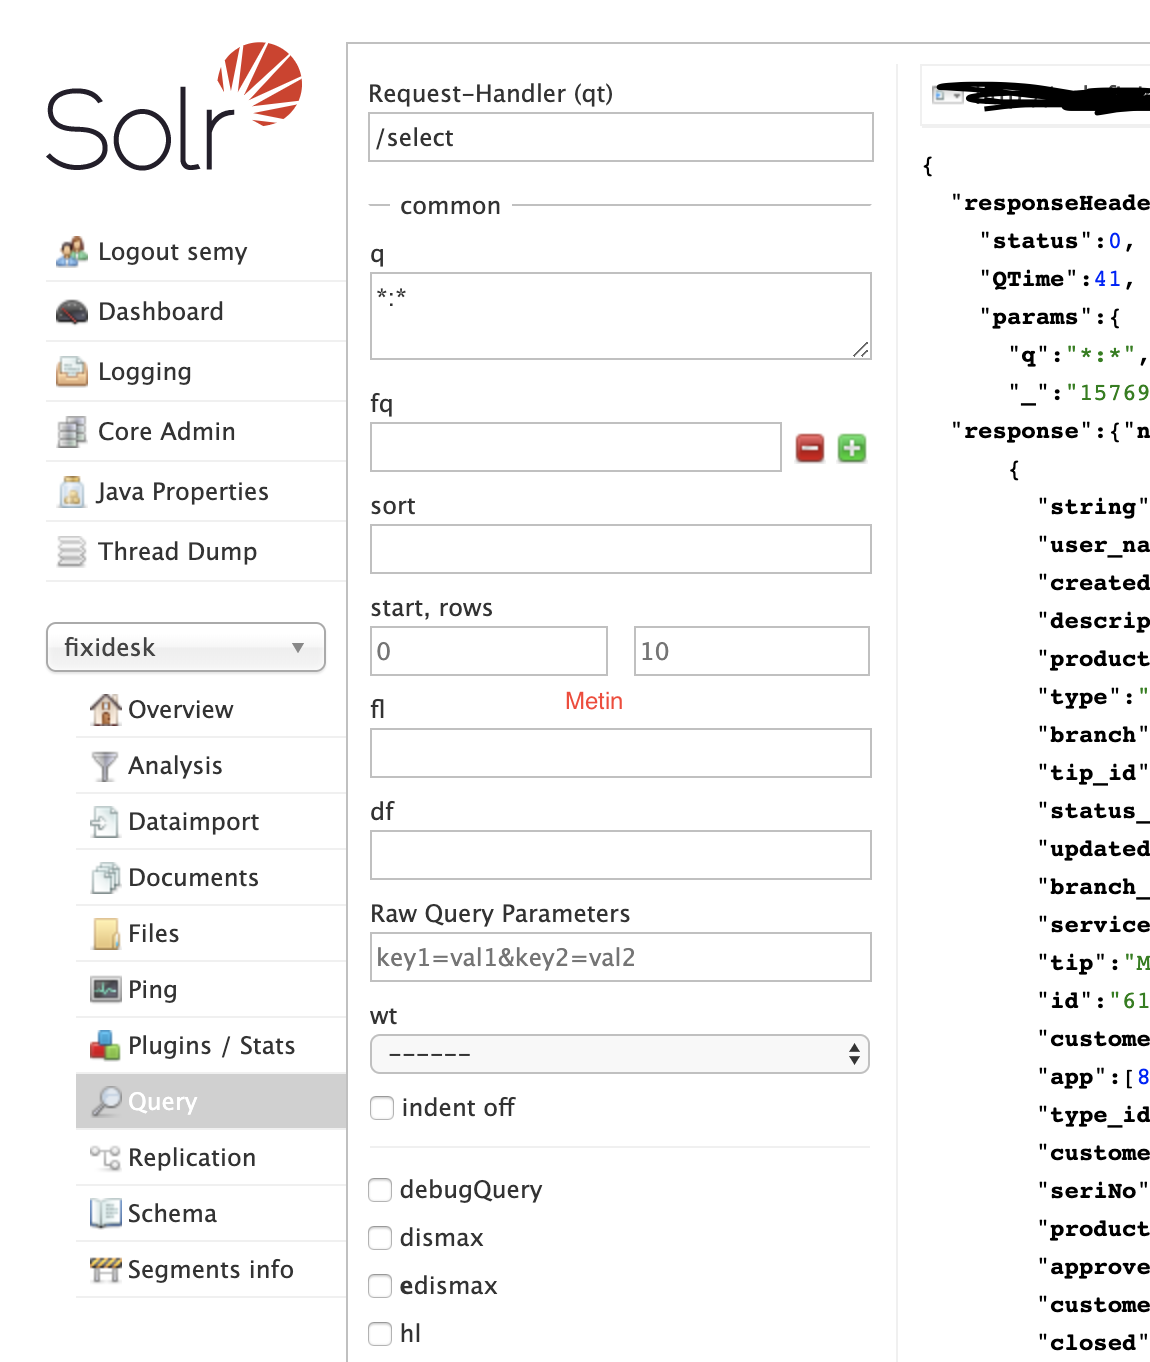Open Ping via its heartbeat icon
Viewport: 1150px width, 1362px height.
click(x=104, y=989)
